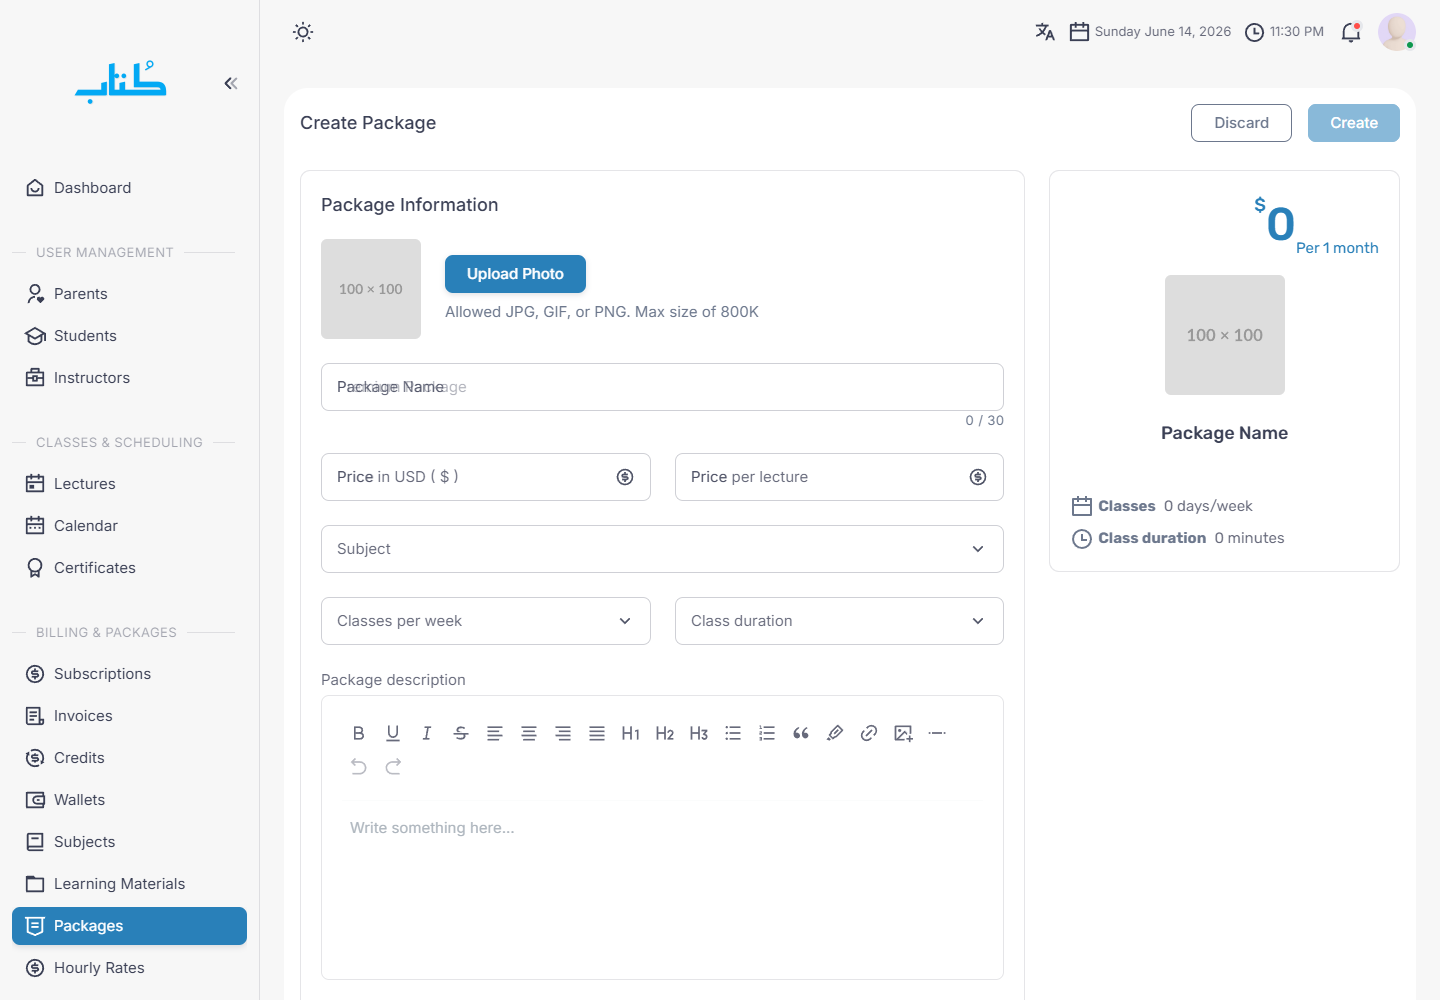The height and width of the screenshot is (1000, 1440).
Task: Undo last editor change
Action: [359, 766]
